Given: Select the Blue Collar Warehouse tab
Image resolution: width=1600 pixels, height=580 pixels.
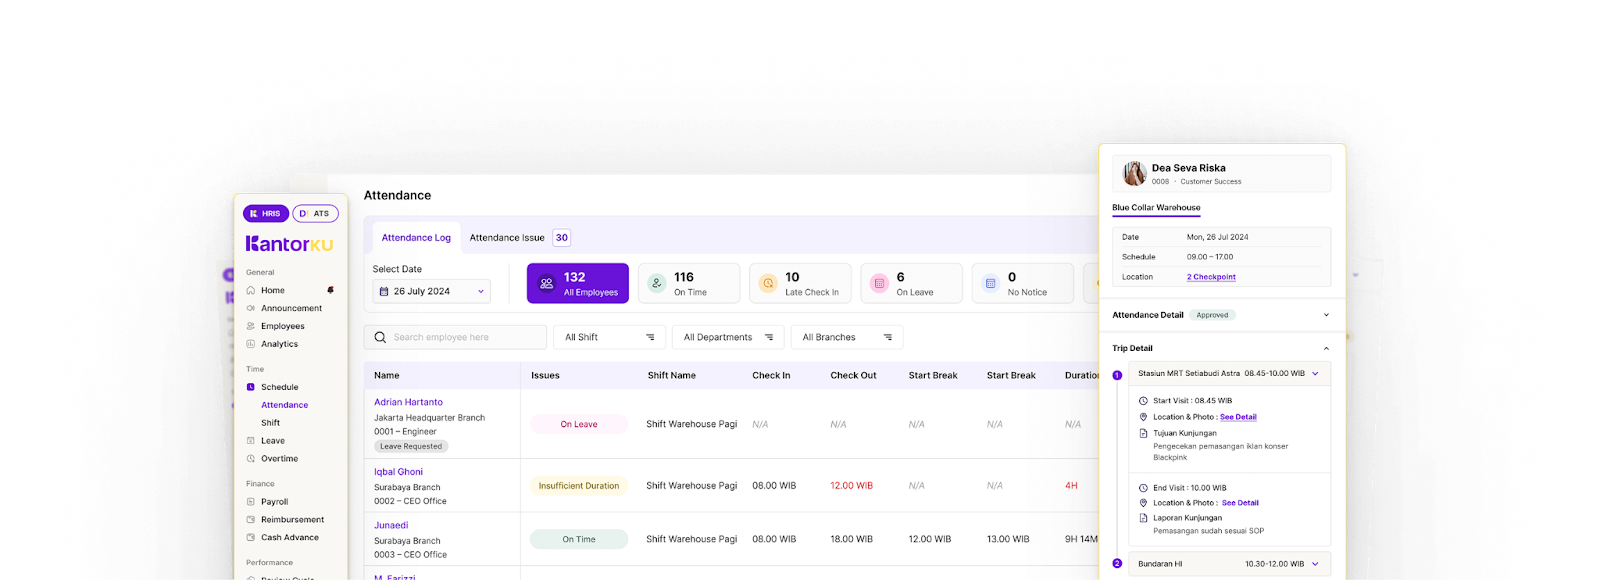Looking at the screenshot, I should [x=1156, y=208].
